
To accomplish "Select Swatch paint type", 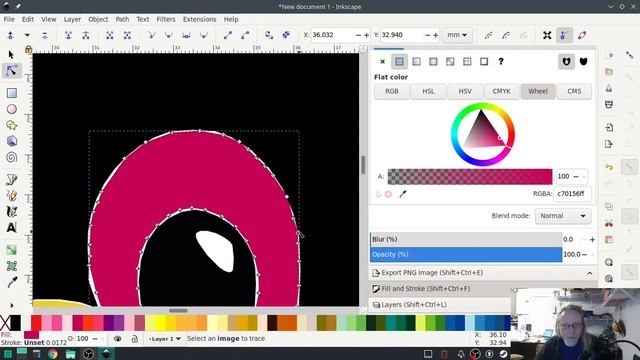I will pyautogui.click(x=484, y=62).
